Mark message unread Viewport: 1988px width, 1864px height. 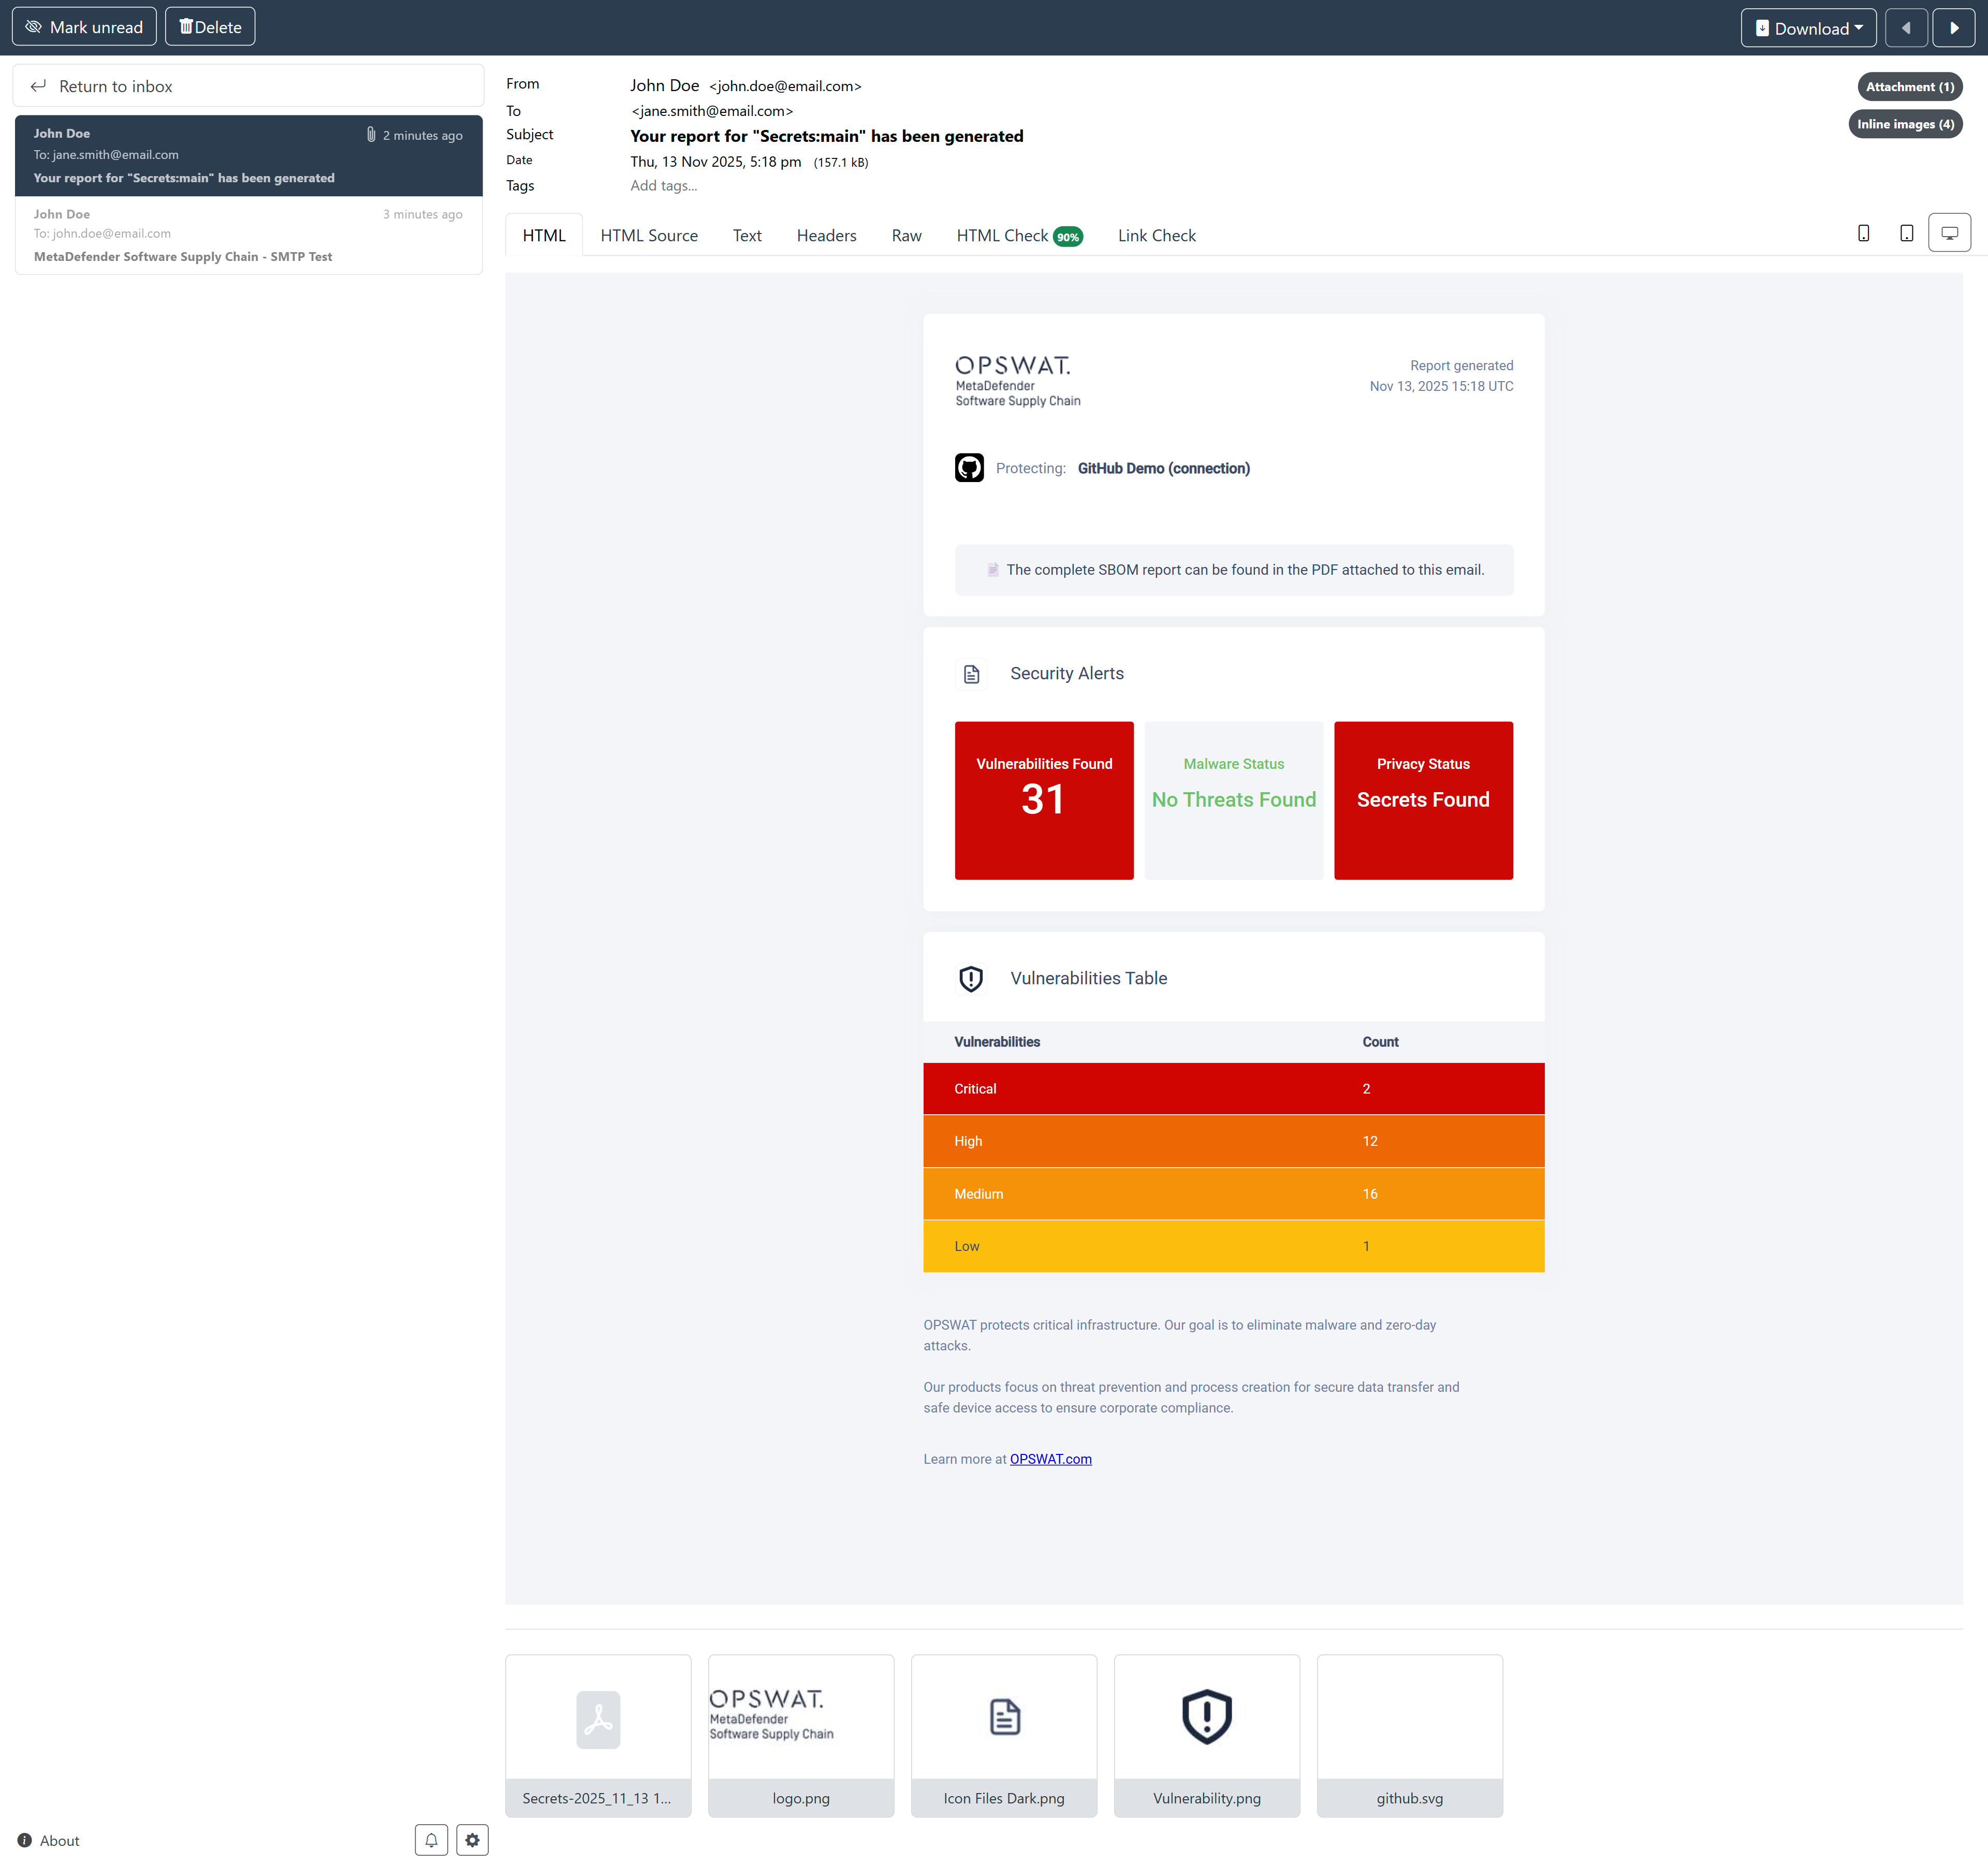(x=84, y=27)
